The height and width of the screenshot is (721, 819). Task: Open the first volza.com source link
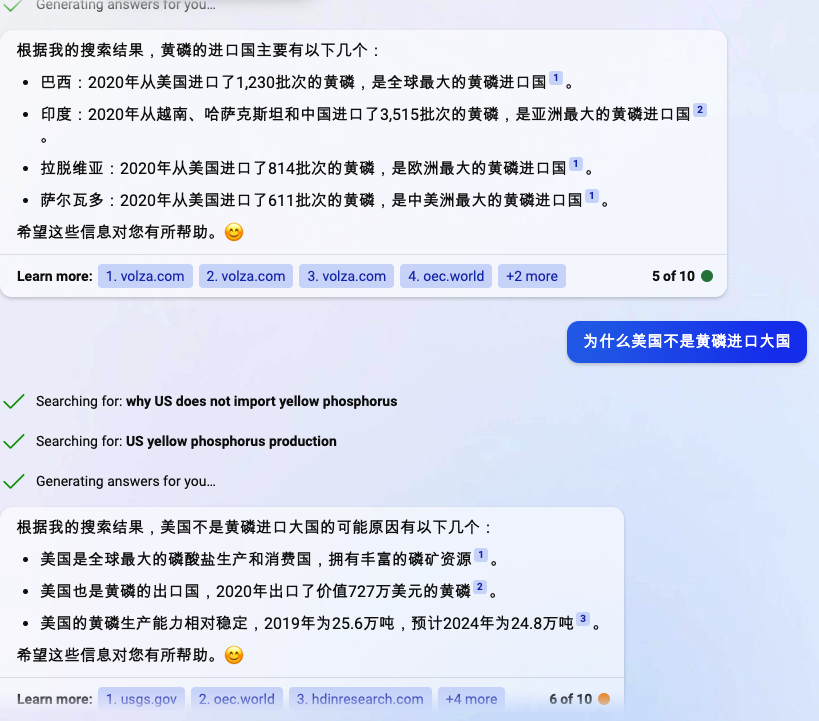coord(145,275)
